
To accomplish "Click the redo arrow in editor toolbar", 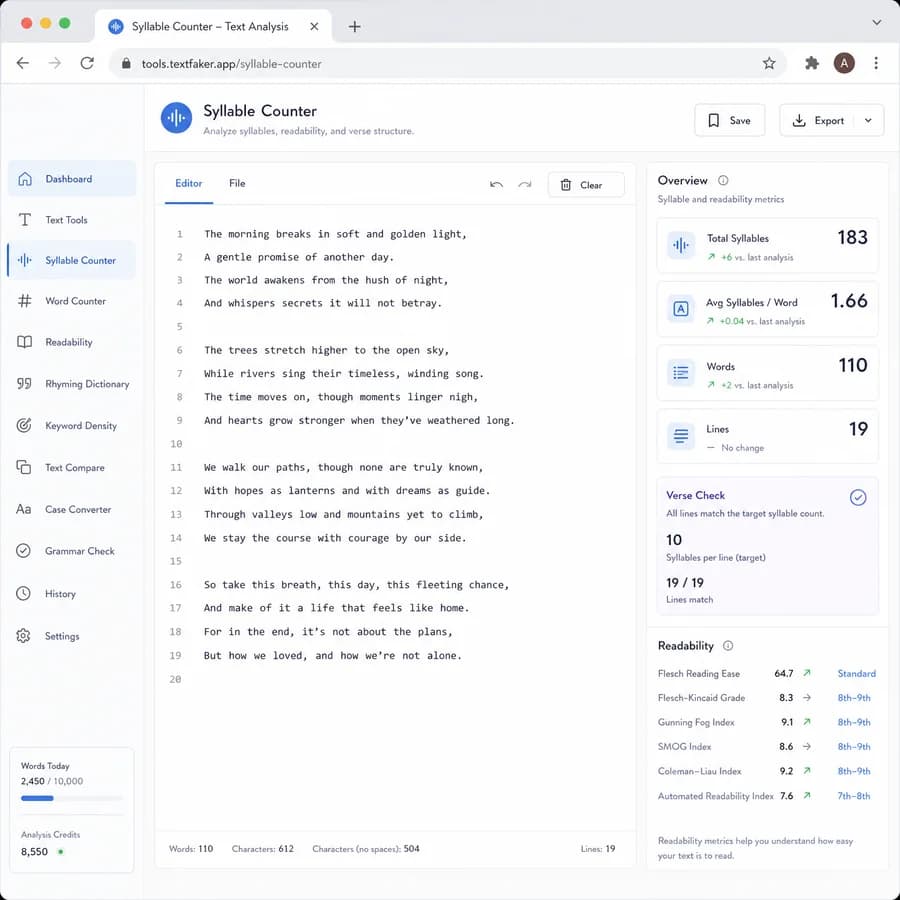I will [x=525, y=185].
